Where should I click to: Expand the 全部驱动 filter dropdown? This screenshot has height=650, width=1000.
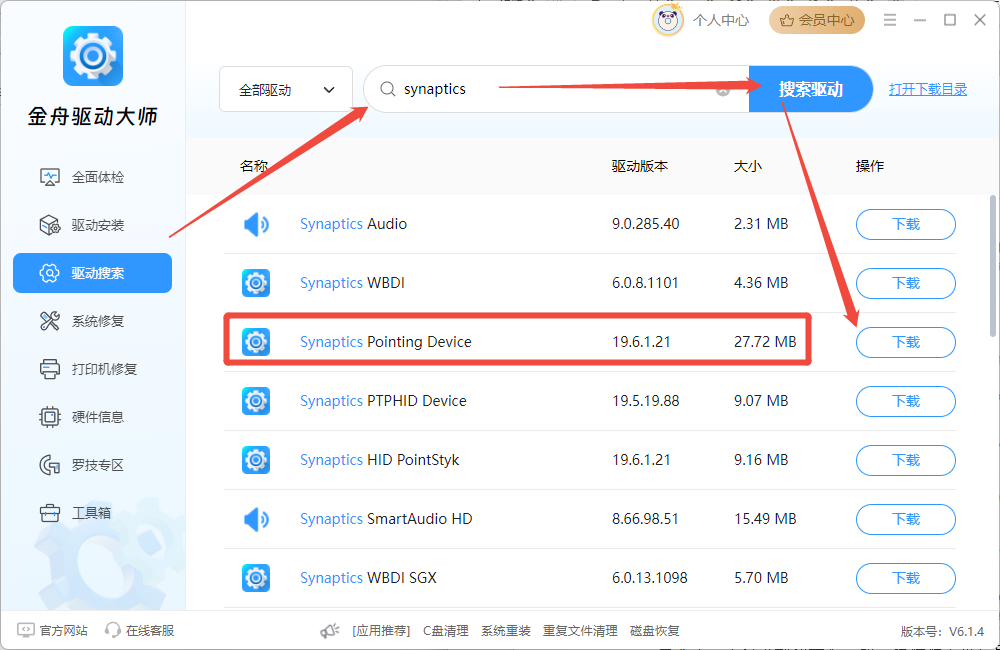tap(286, 89)
